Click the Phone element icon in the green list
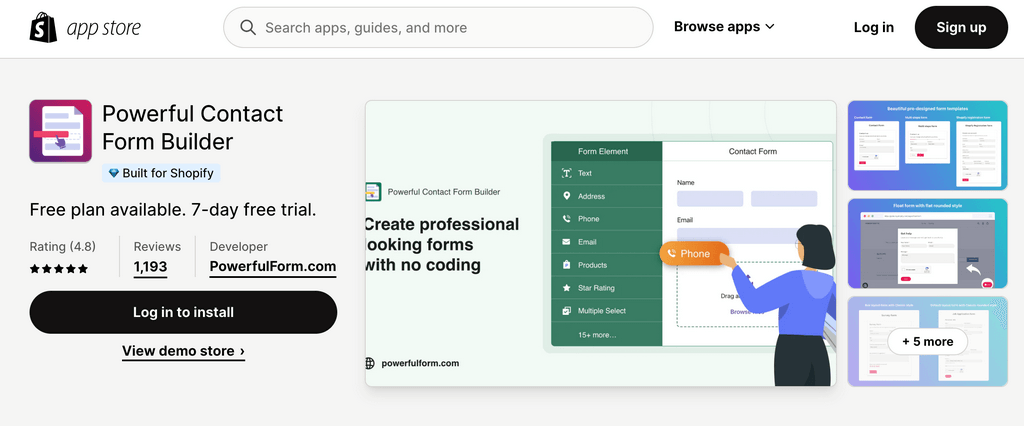The width and height of the screenshot is (1024, 426). coord(566,219)
